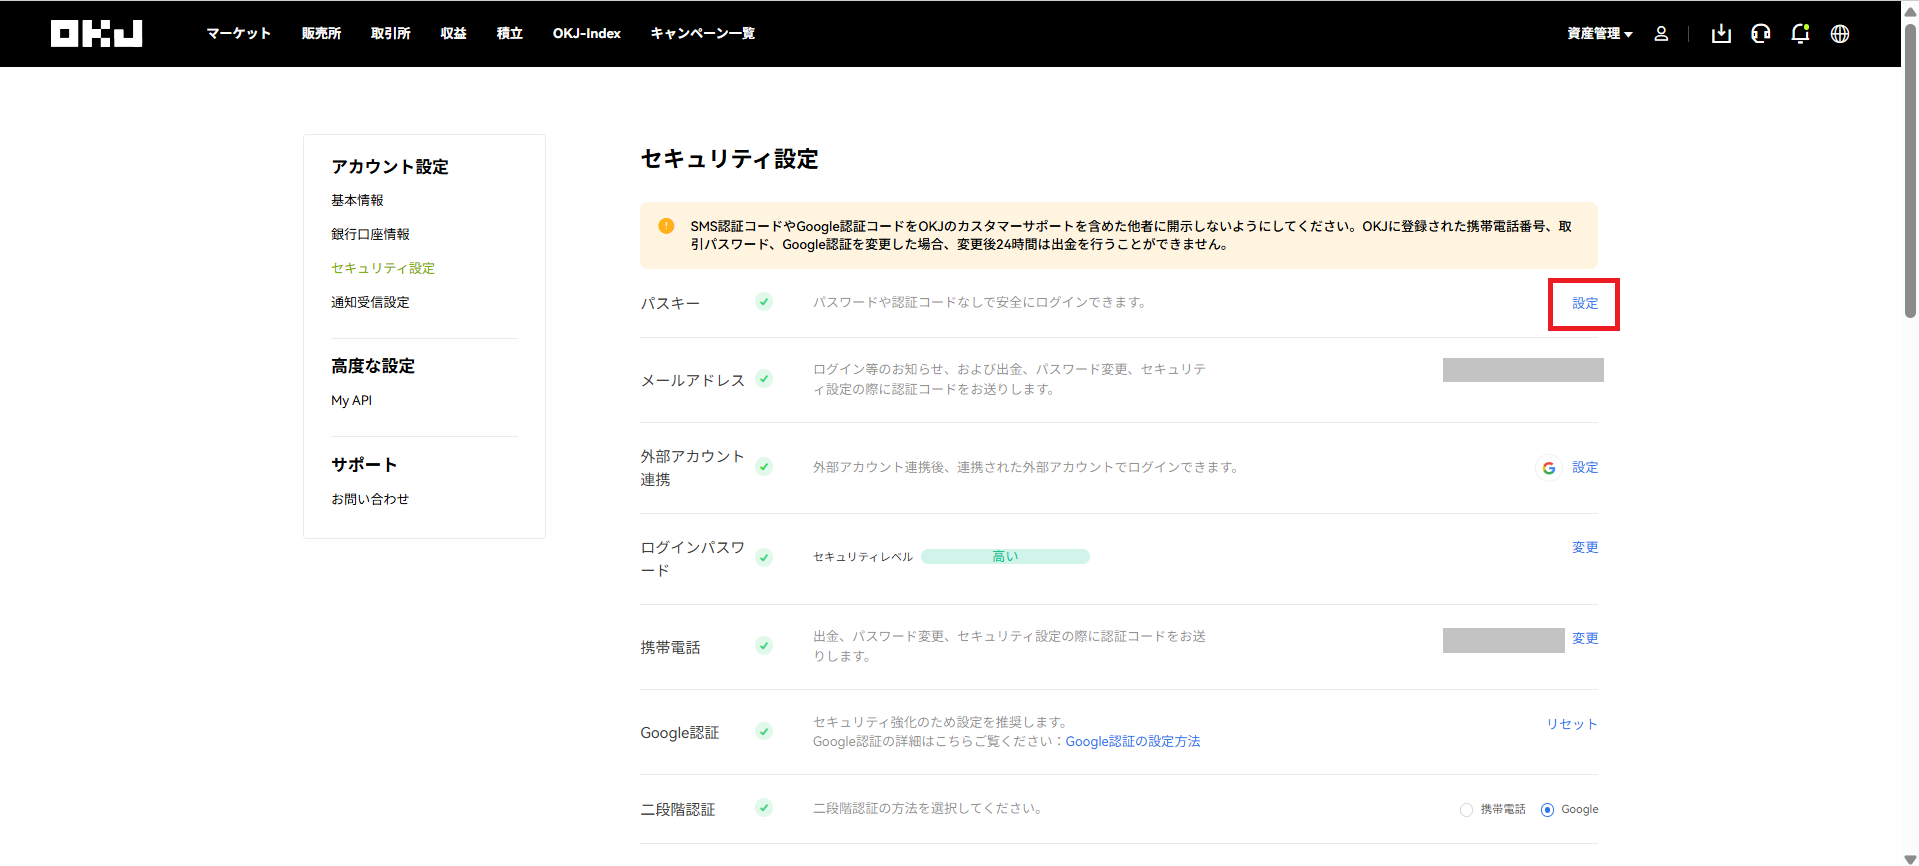Click the サポート sidebar heading
This screenshot has width=1919, height=866.
(x=364, y=465)
